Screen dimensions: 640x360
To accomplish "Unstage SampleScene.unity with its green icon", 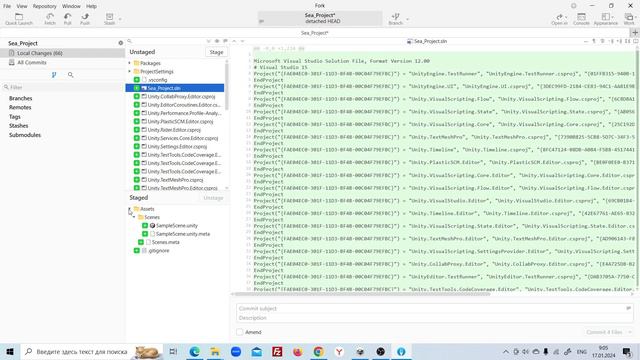I will coord(145,225).
